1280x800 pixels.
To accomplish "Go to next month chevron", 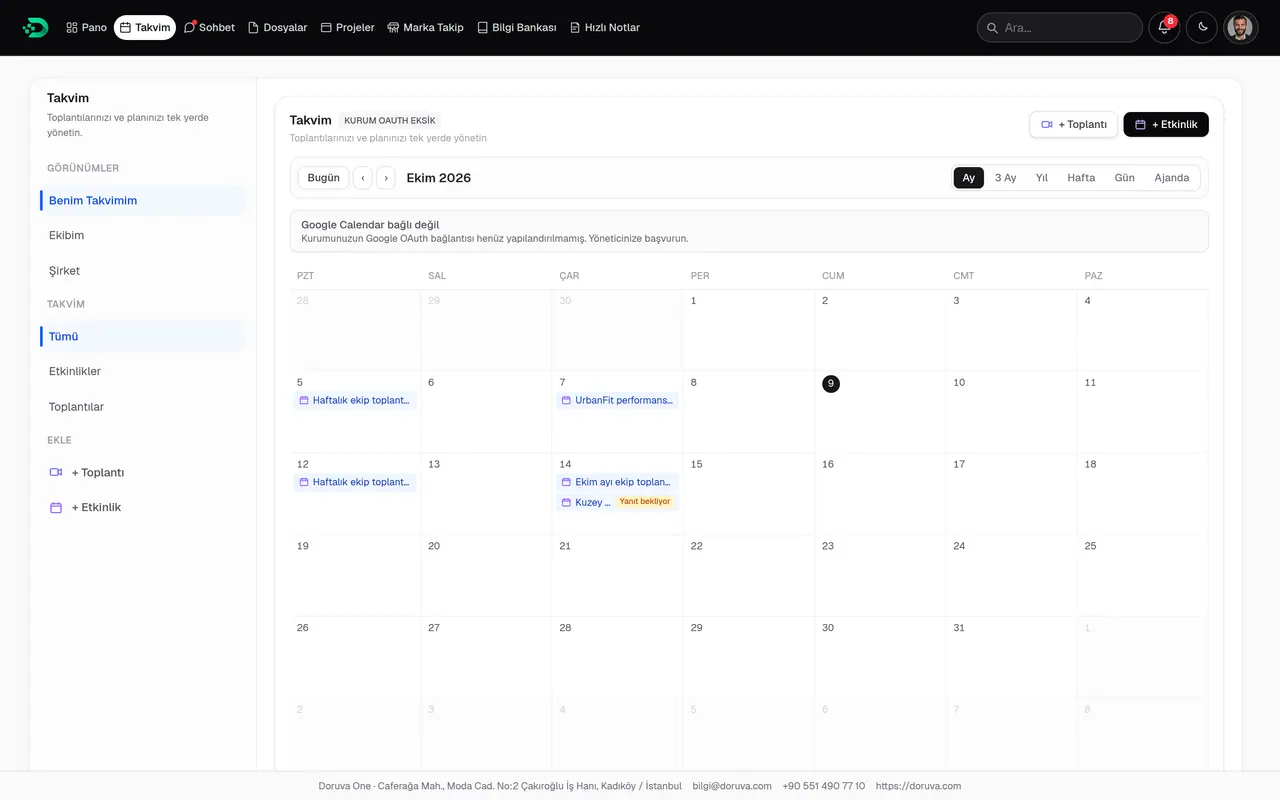I will tap(386, 178).
